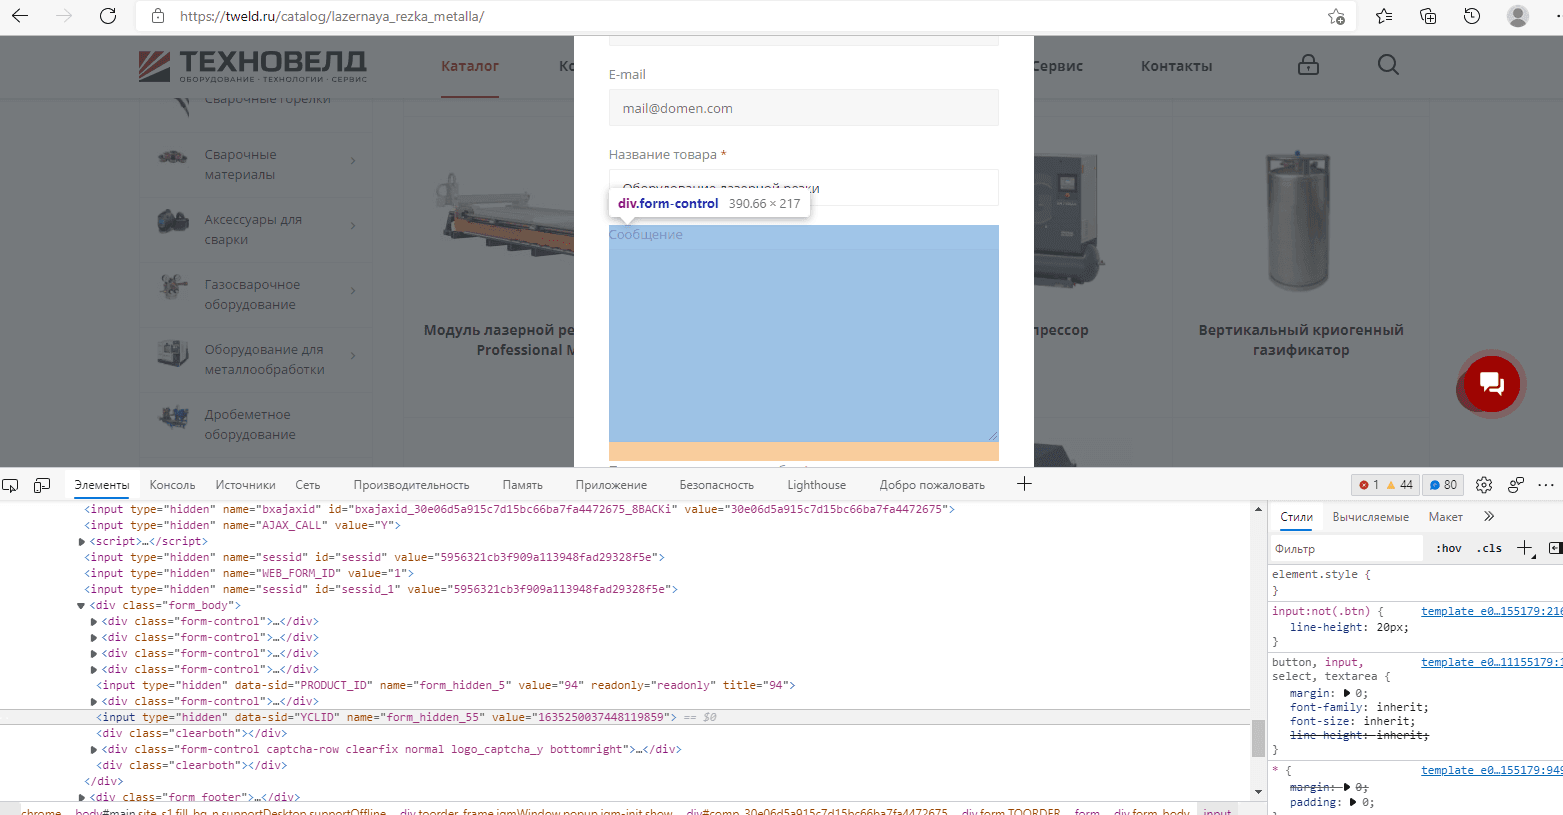Open source link for button, input rule
This screenshot has height=815, width=1563.
click(x=1491, y=662)
